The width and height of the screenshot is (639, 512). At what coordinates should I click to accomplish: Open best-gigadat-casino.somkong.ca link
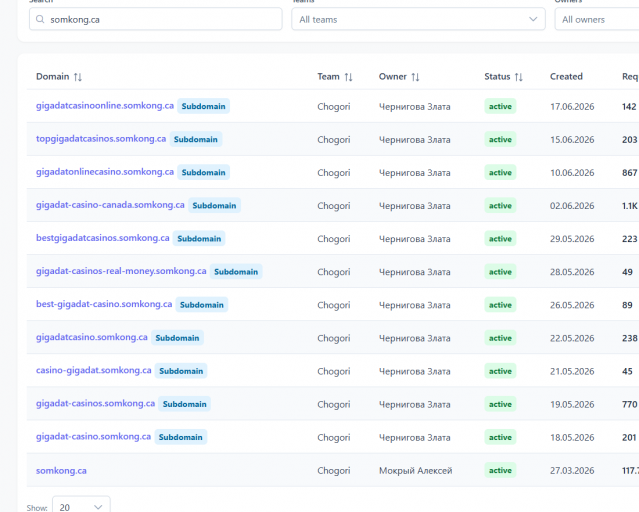click(104, 305)
